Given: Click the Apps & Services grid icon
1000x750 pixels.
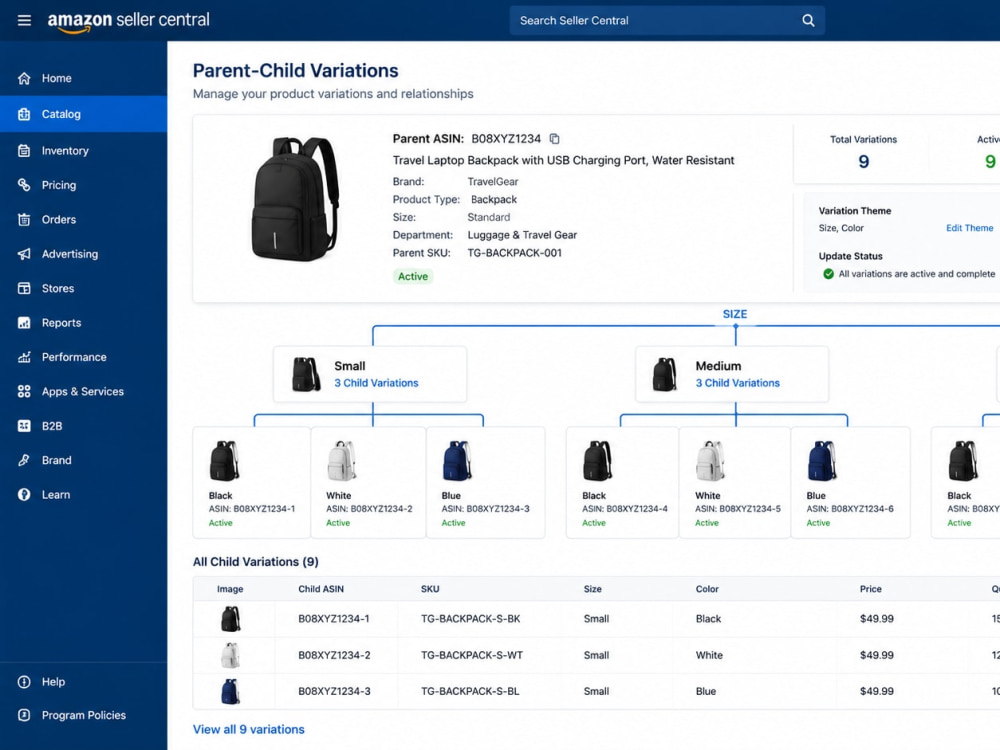Looking at the screenshot, I should 24,392.
